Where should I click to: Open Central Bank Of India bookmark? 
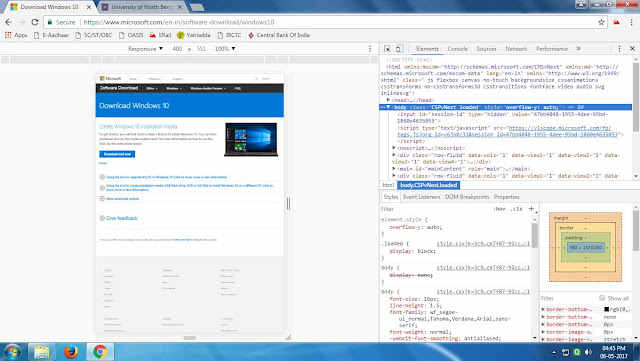278,35
